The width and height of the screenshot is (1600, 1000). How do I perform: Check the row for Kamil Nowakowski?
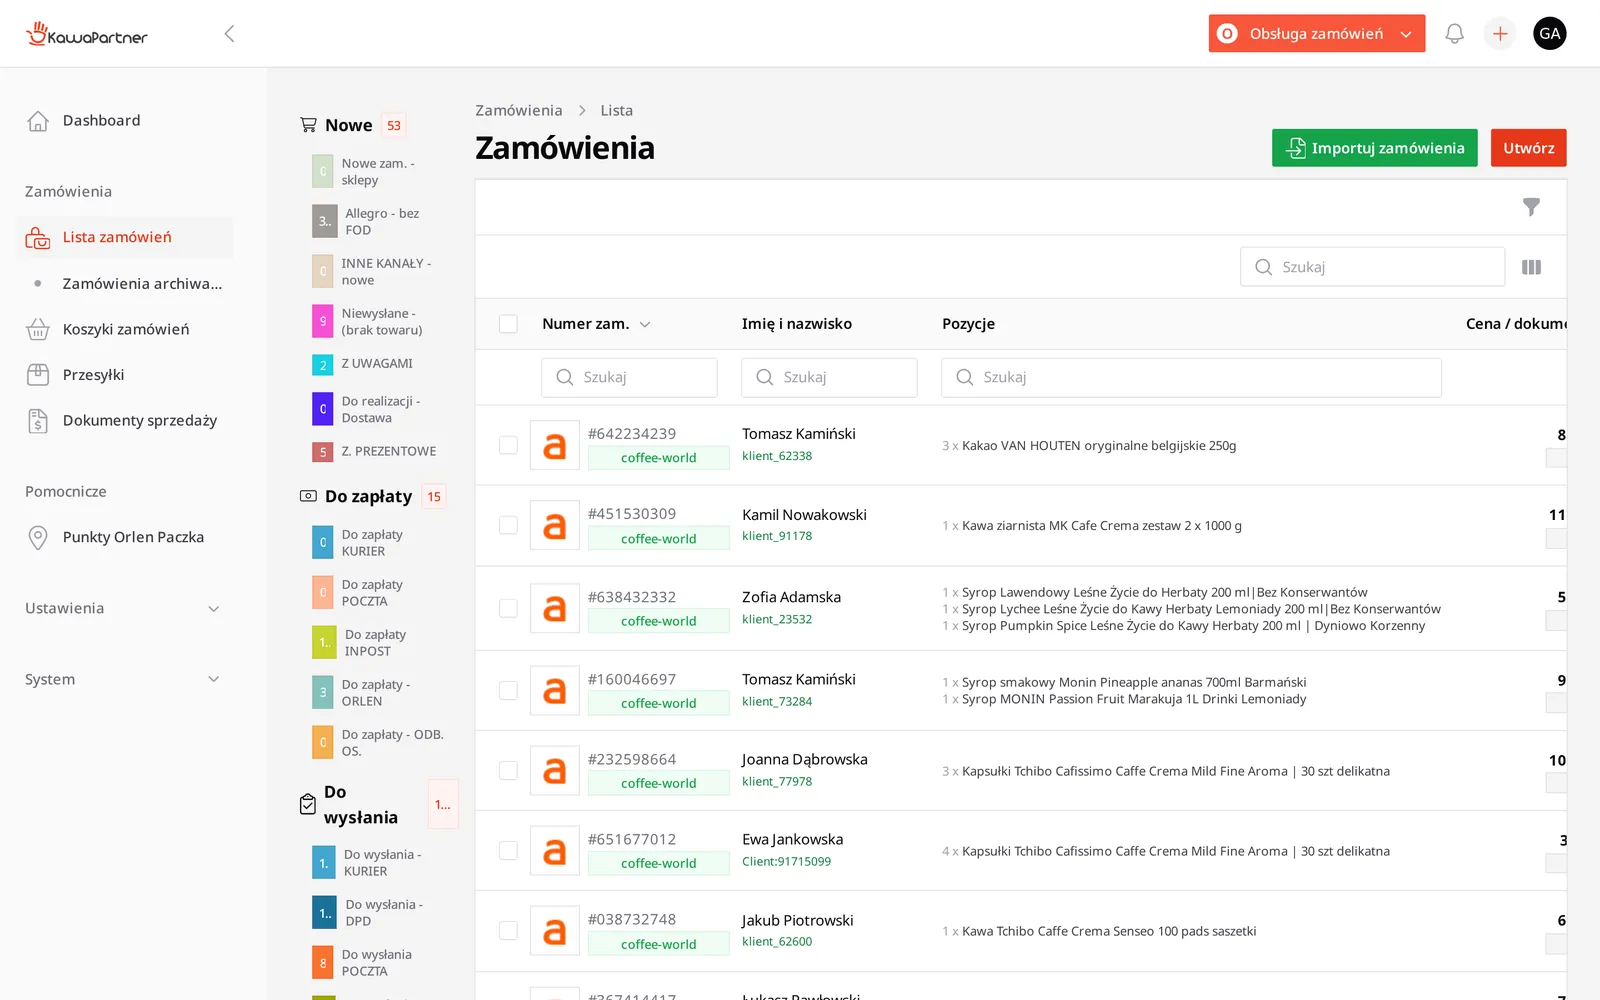[x=508, y=525]
